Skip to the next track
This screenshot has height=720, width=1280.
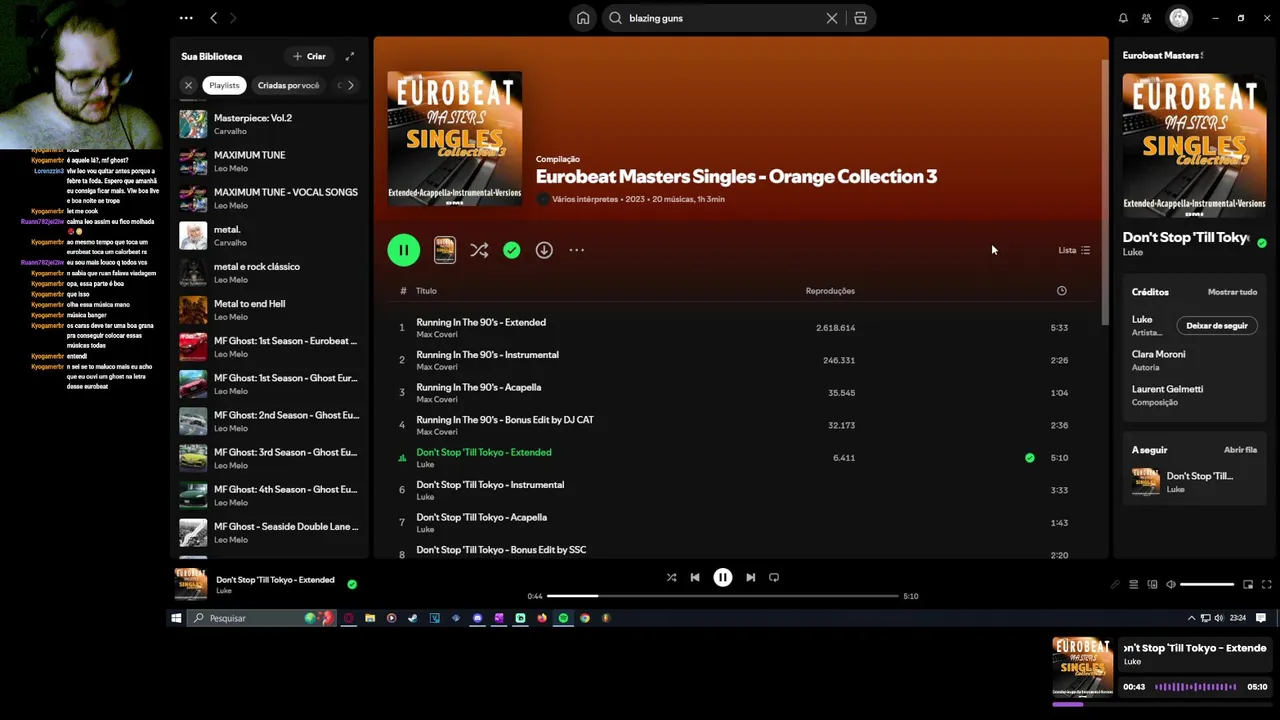click(750, 577)
